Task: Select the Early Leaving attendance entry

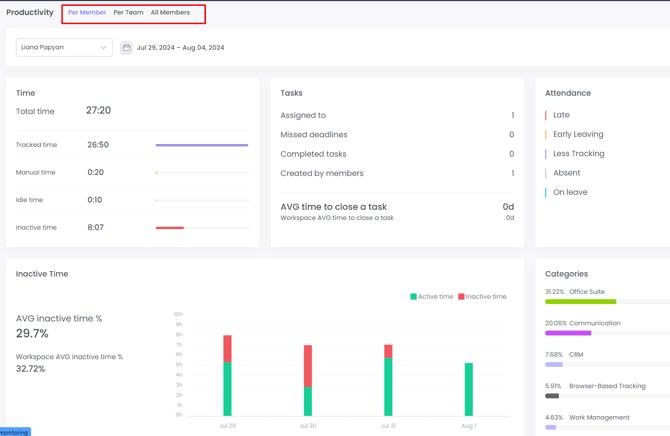Action: click(577, 134)
